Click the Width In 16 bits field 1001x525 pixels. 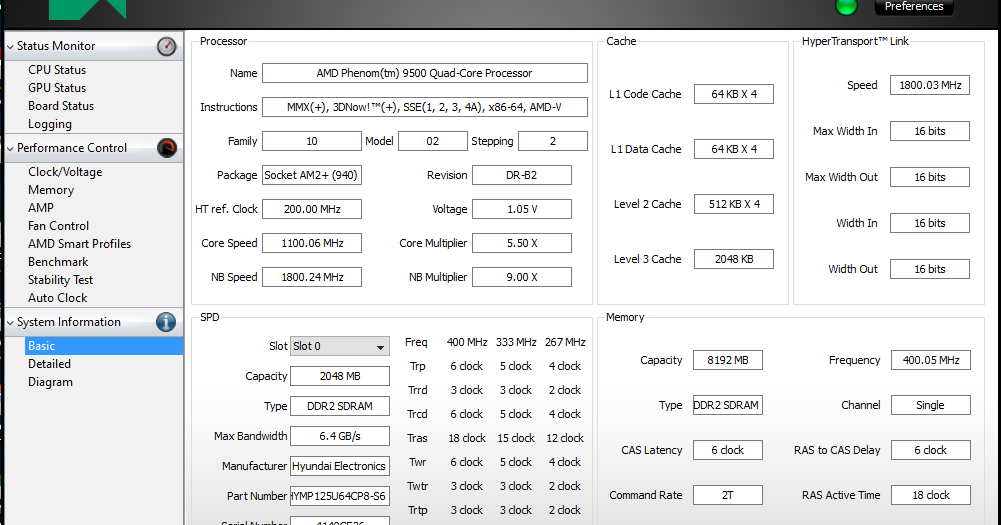coord(930,223)
